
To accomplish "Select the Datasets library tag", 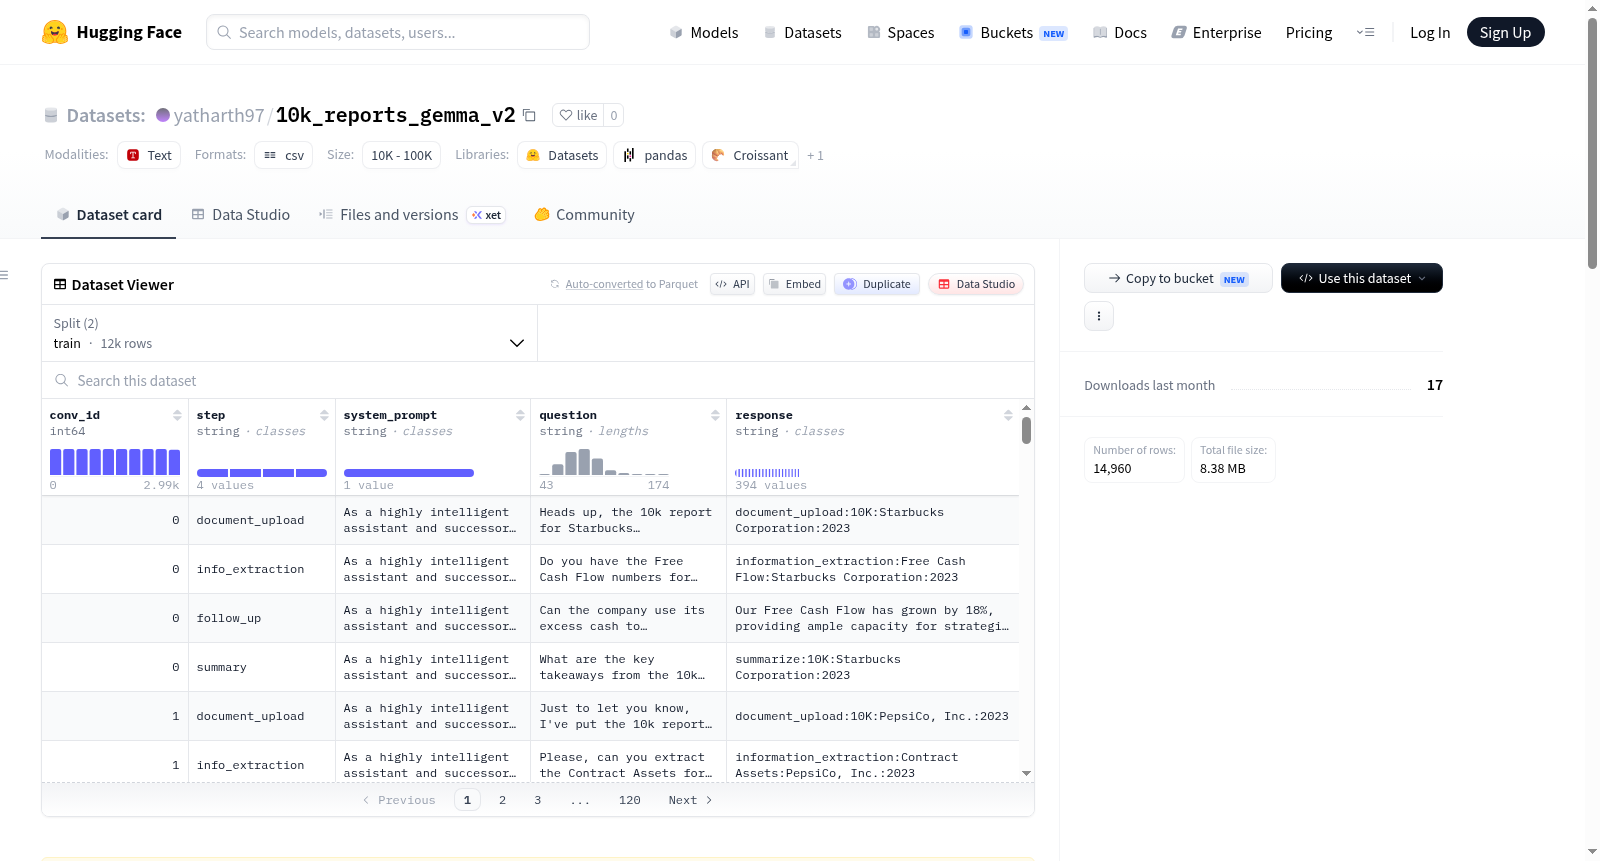I will (x=562, y=155).
